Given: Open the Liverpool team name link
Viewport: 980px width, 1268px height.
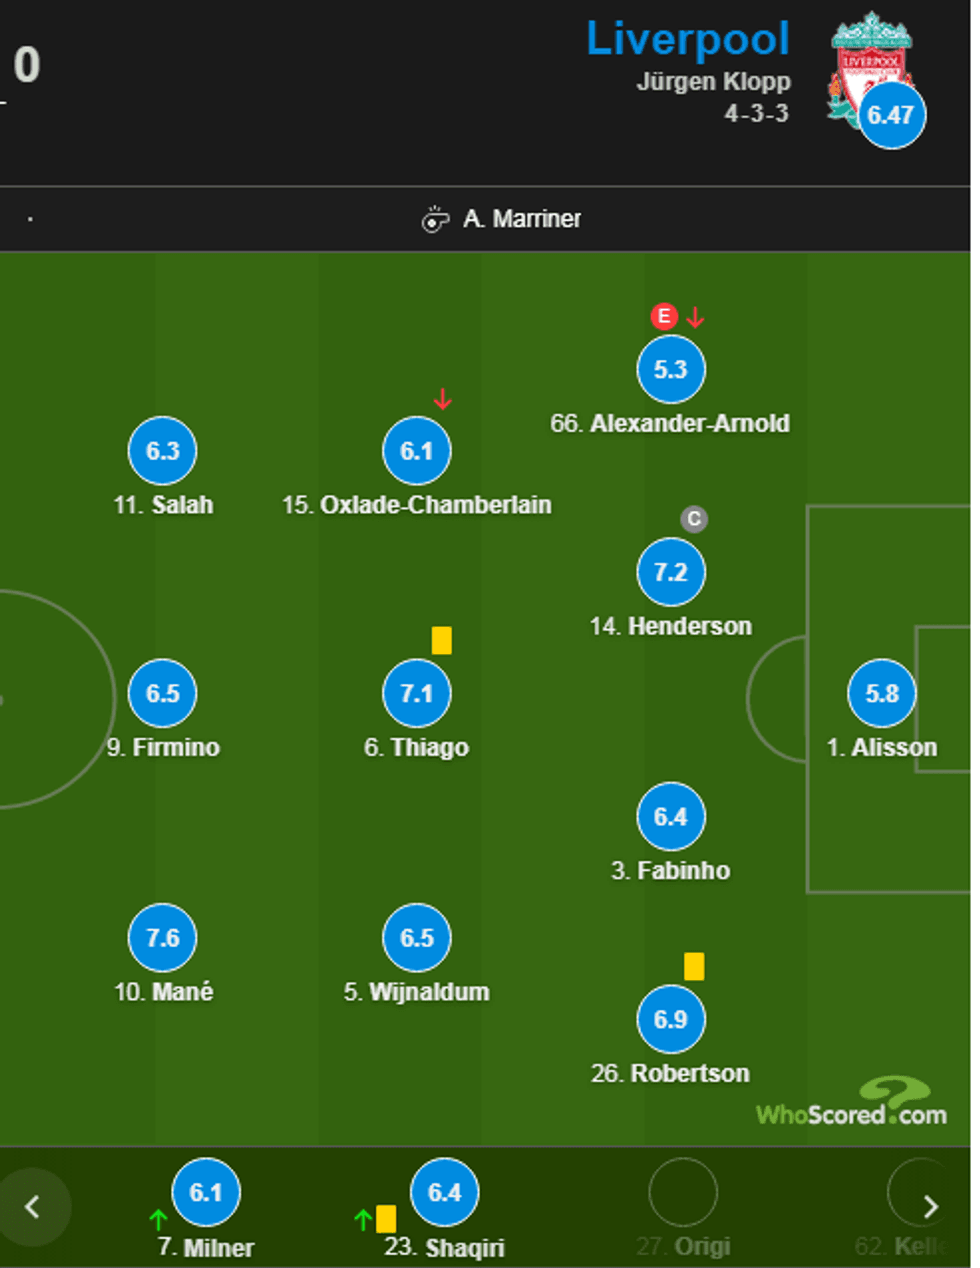Looking at the screenshot, I should pos(688,39).
